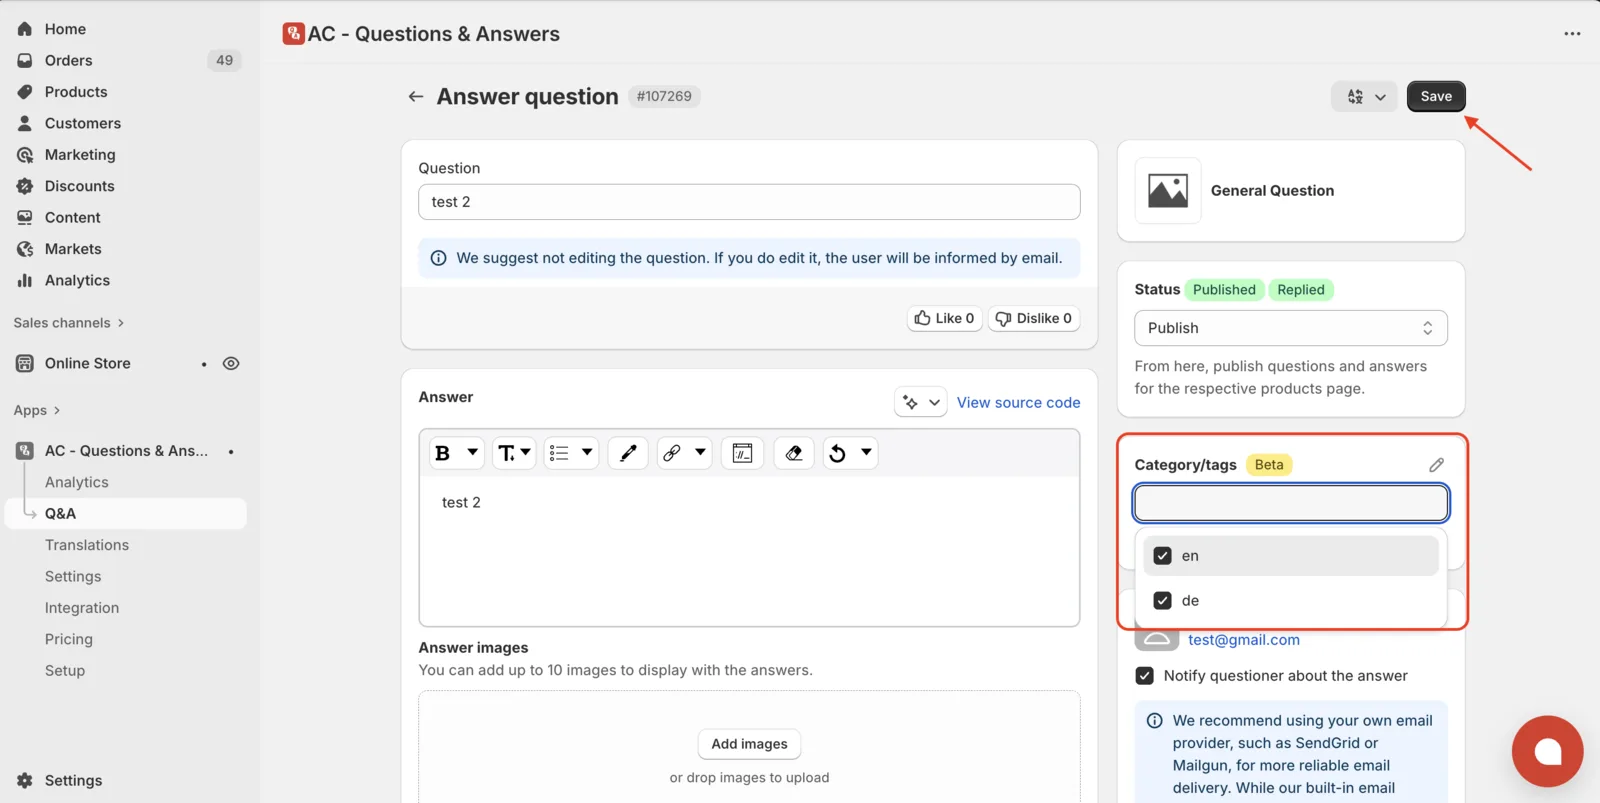Click the Save button
Image resolution: width=1600 pixels, height=803 pixels.
coord(1436,96)
